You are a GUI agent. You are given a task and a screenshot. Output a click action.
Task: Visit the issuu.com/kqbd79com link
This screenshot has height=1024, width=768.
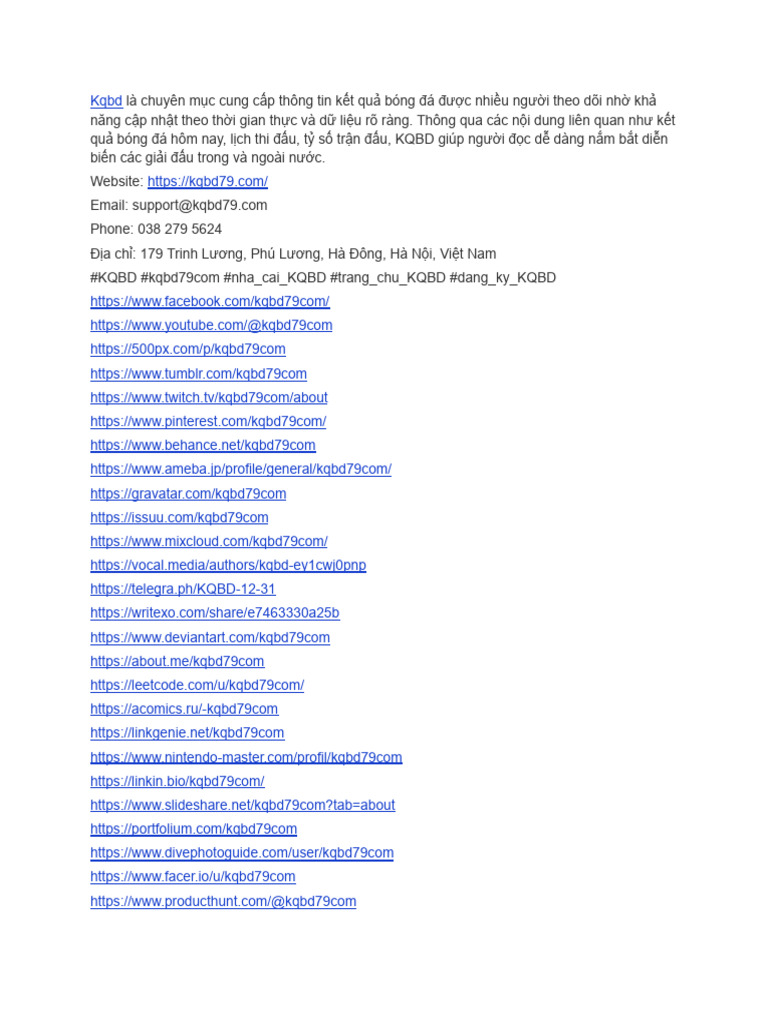point(179,518)
